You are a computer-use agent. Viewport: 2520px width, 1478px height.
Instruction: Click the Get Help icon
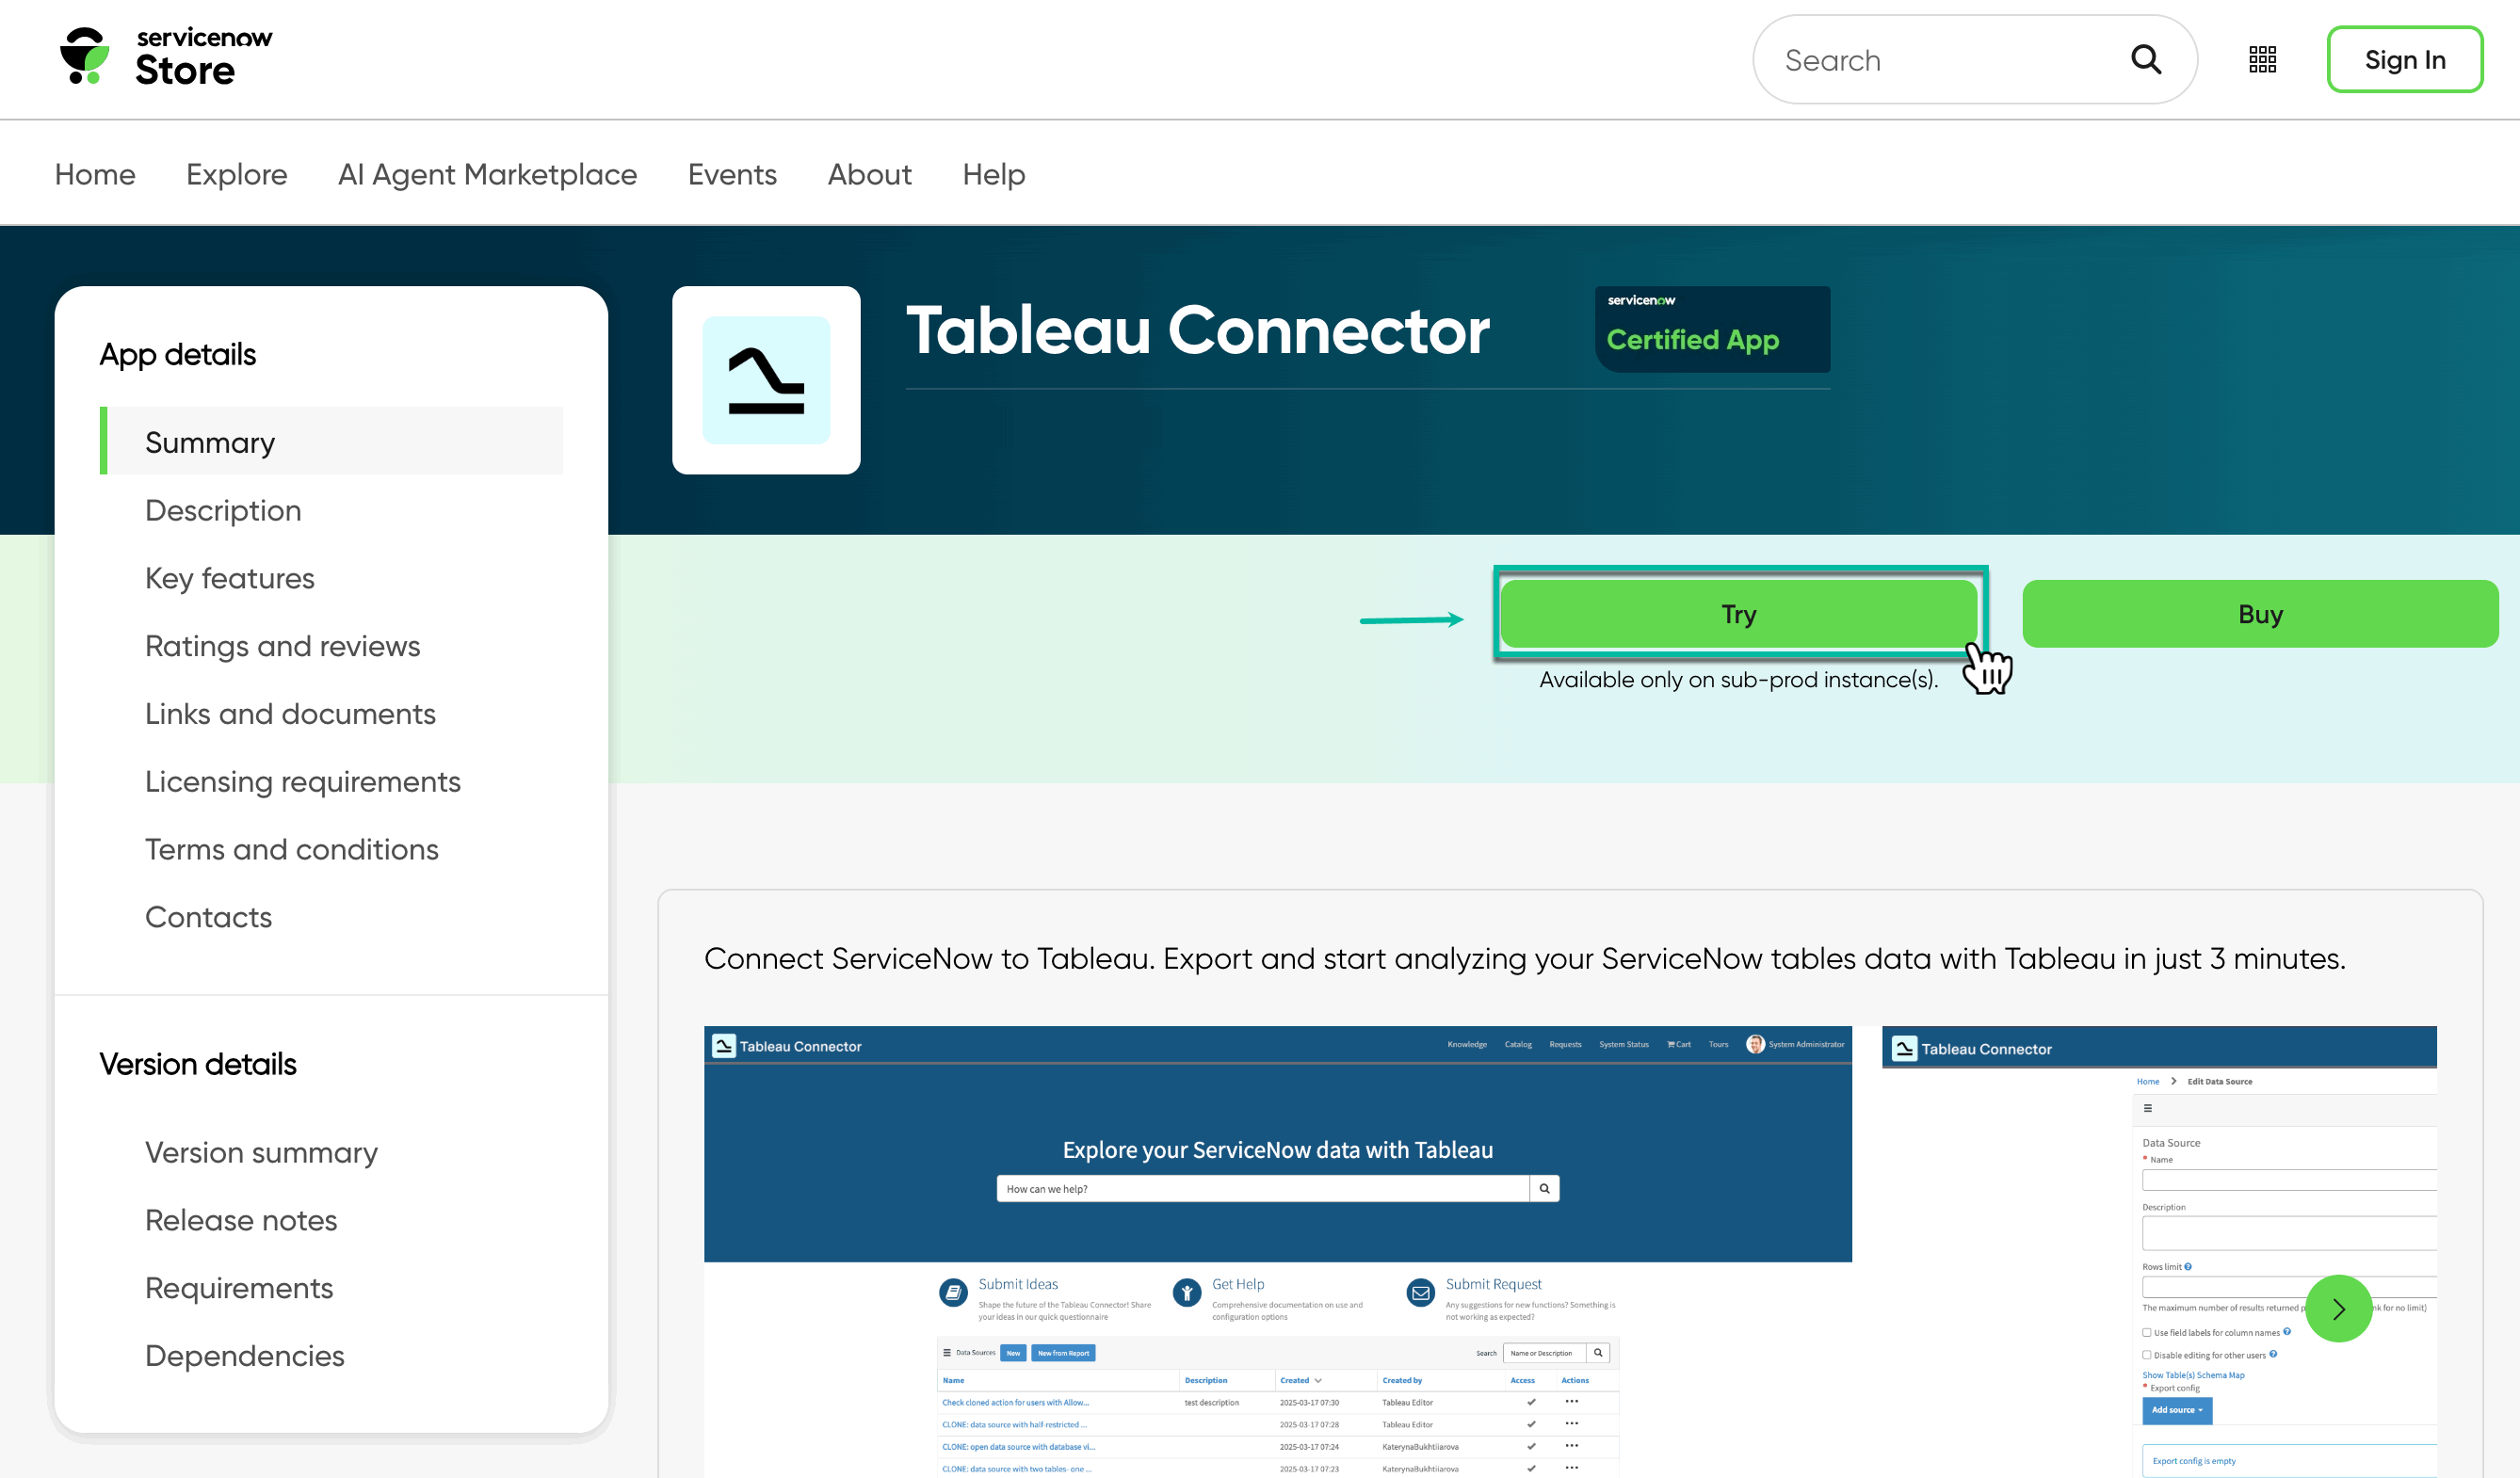pyautogui.click(x=1187, y=1292)
